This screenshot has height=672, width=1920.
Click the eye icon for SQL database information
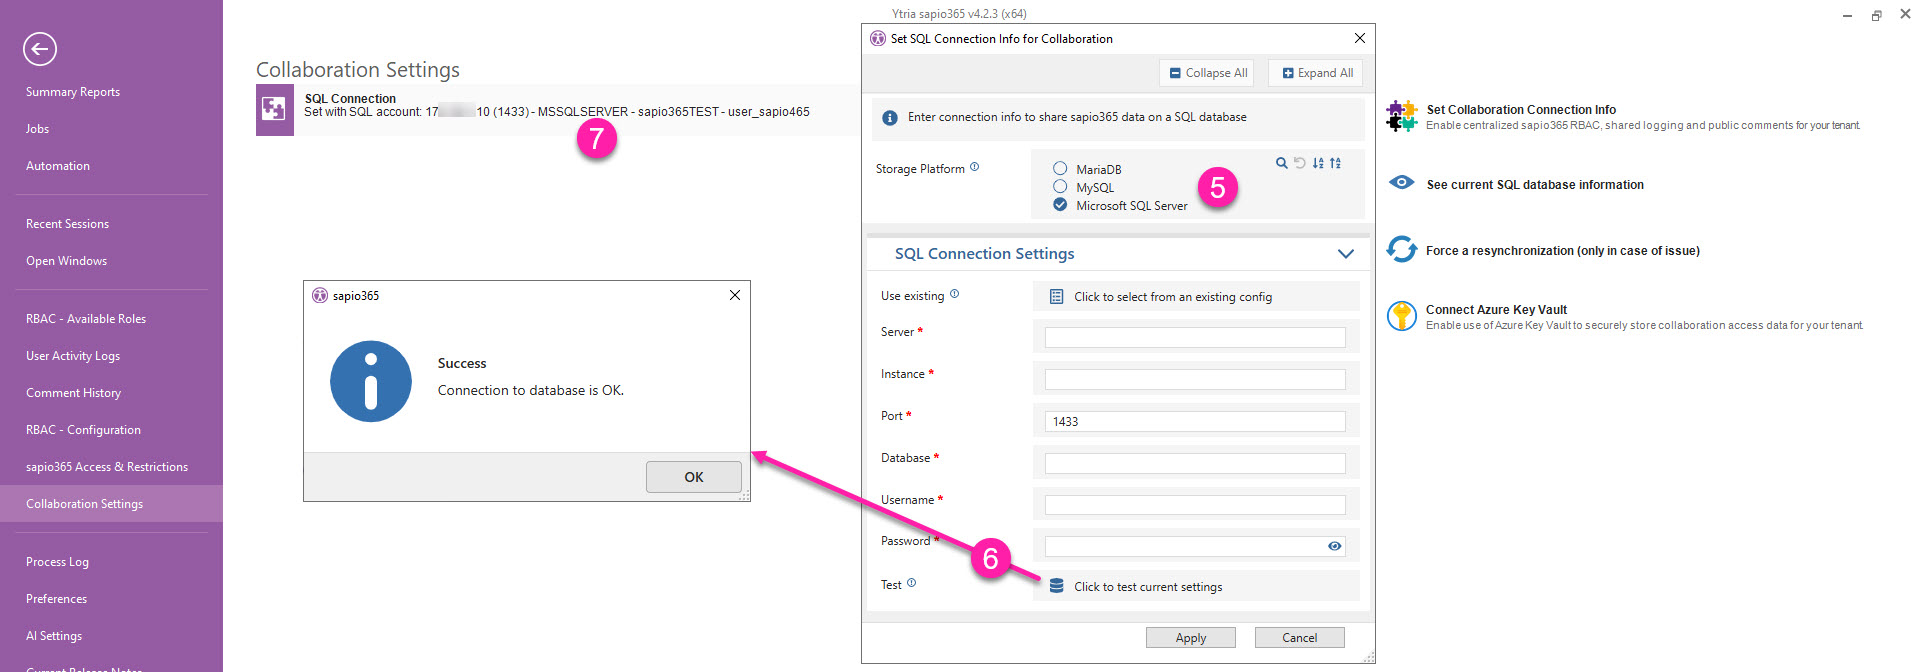(x=1402, y=183)
